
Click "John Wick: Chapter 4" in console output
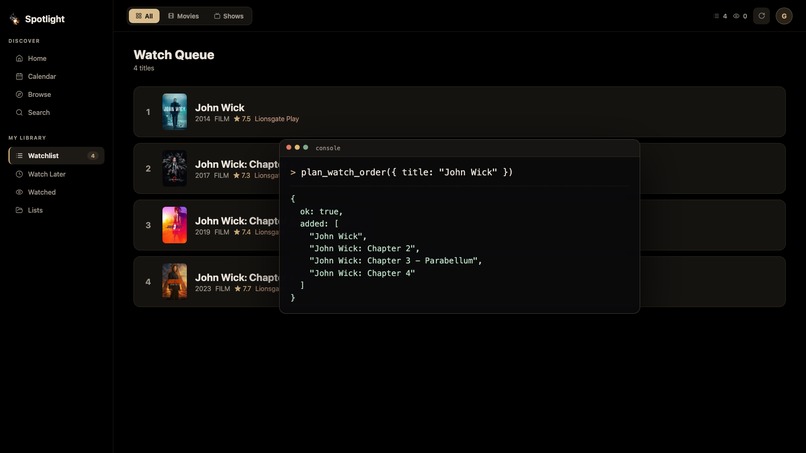(x=362, y=273)
